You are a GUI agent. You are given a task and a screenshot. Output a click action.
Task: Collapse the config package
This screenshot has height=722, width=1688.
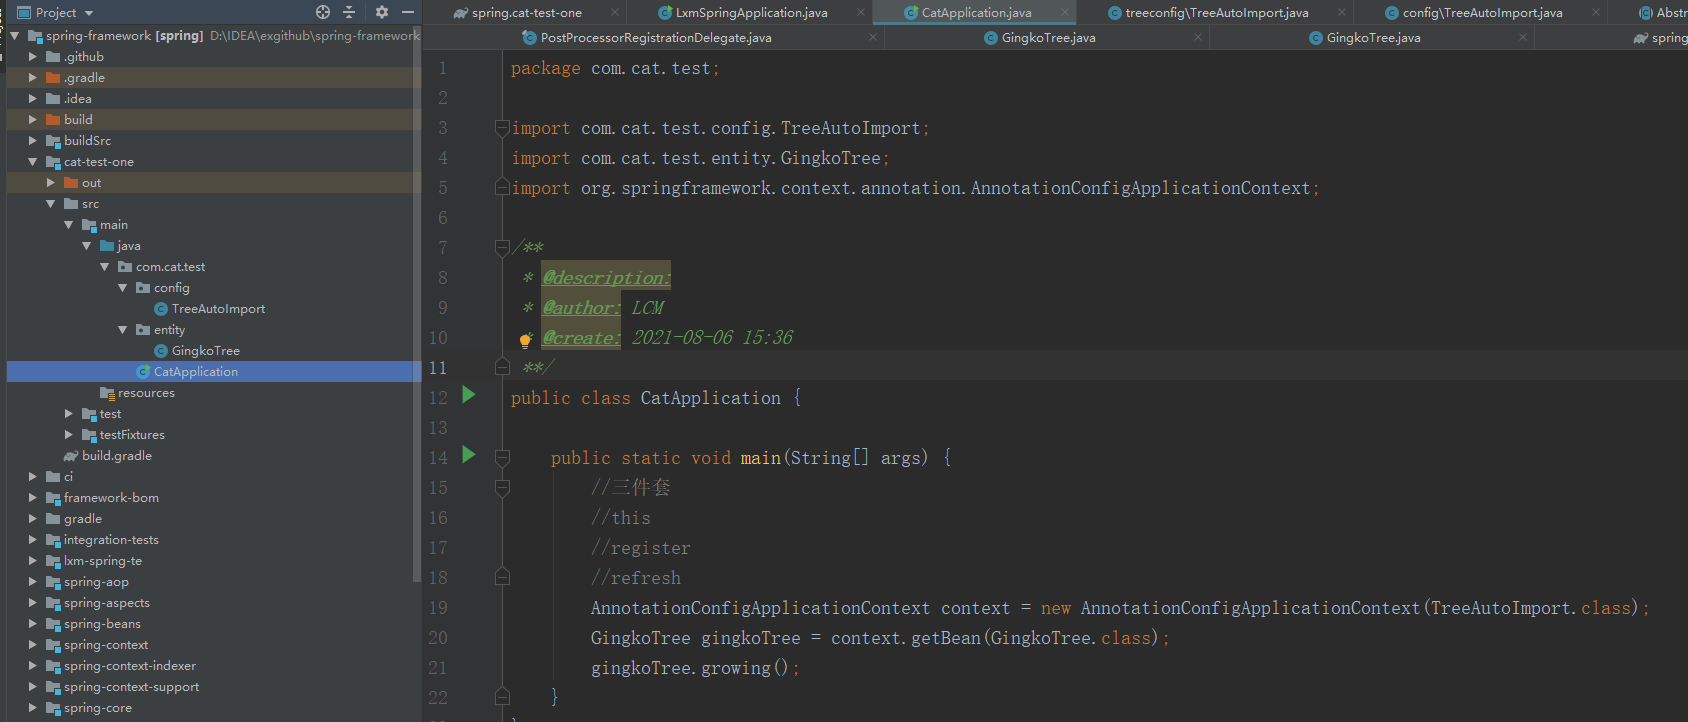coord(123,288)
